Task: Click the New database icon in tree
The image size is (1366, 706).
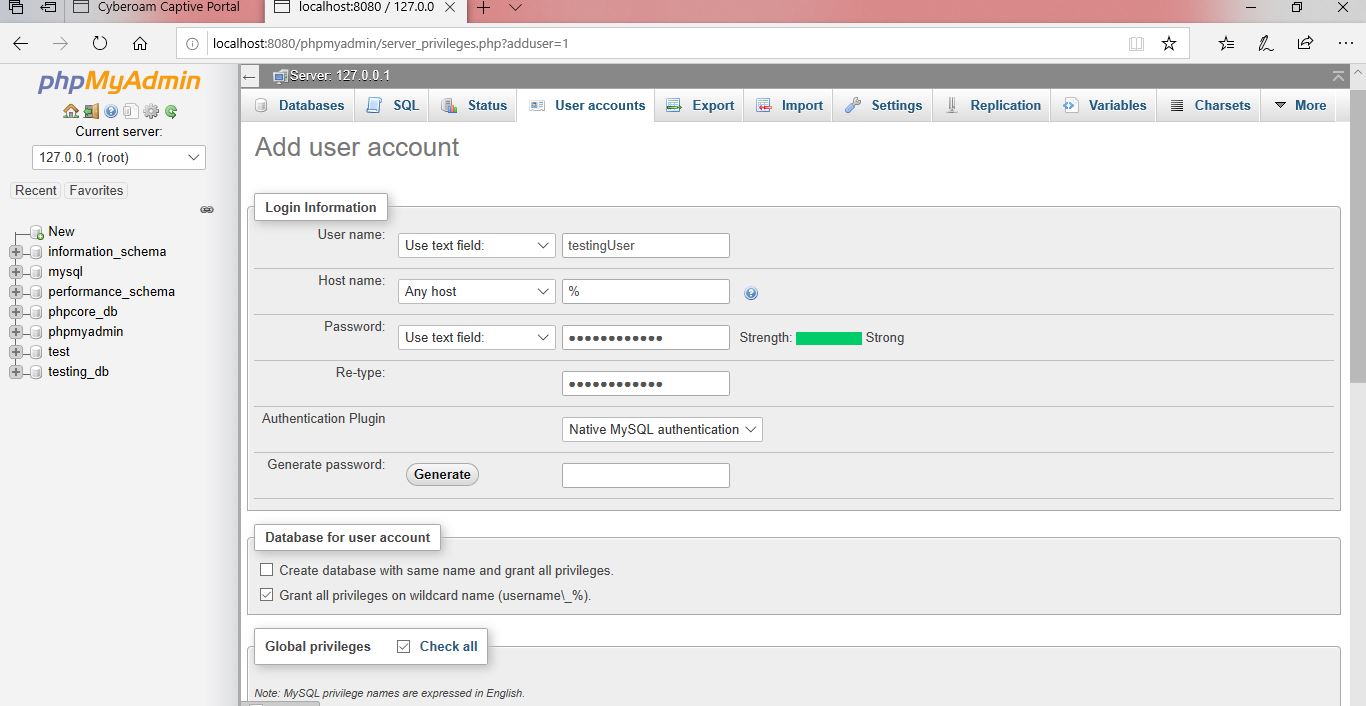Action: [36, 232]
